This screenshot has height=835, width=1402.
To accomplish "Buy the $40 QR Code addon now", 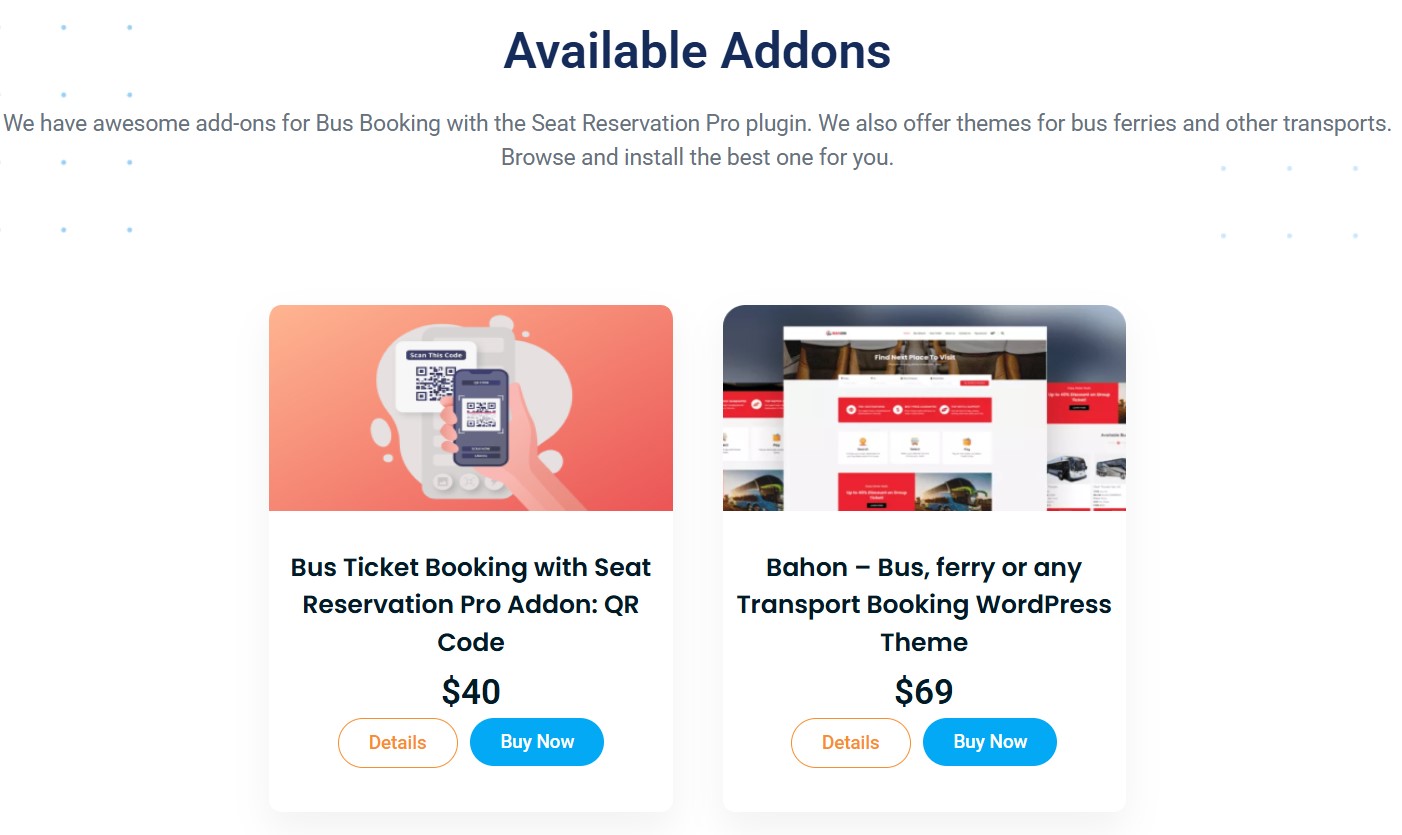I will click(x=537, y=741).
